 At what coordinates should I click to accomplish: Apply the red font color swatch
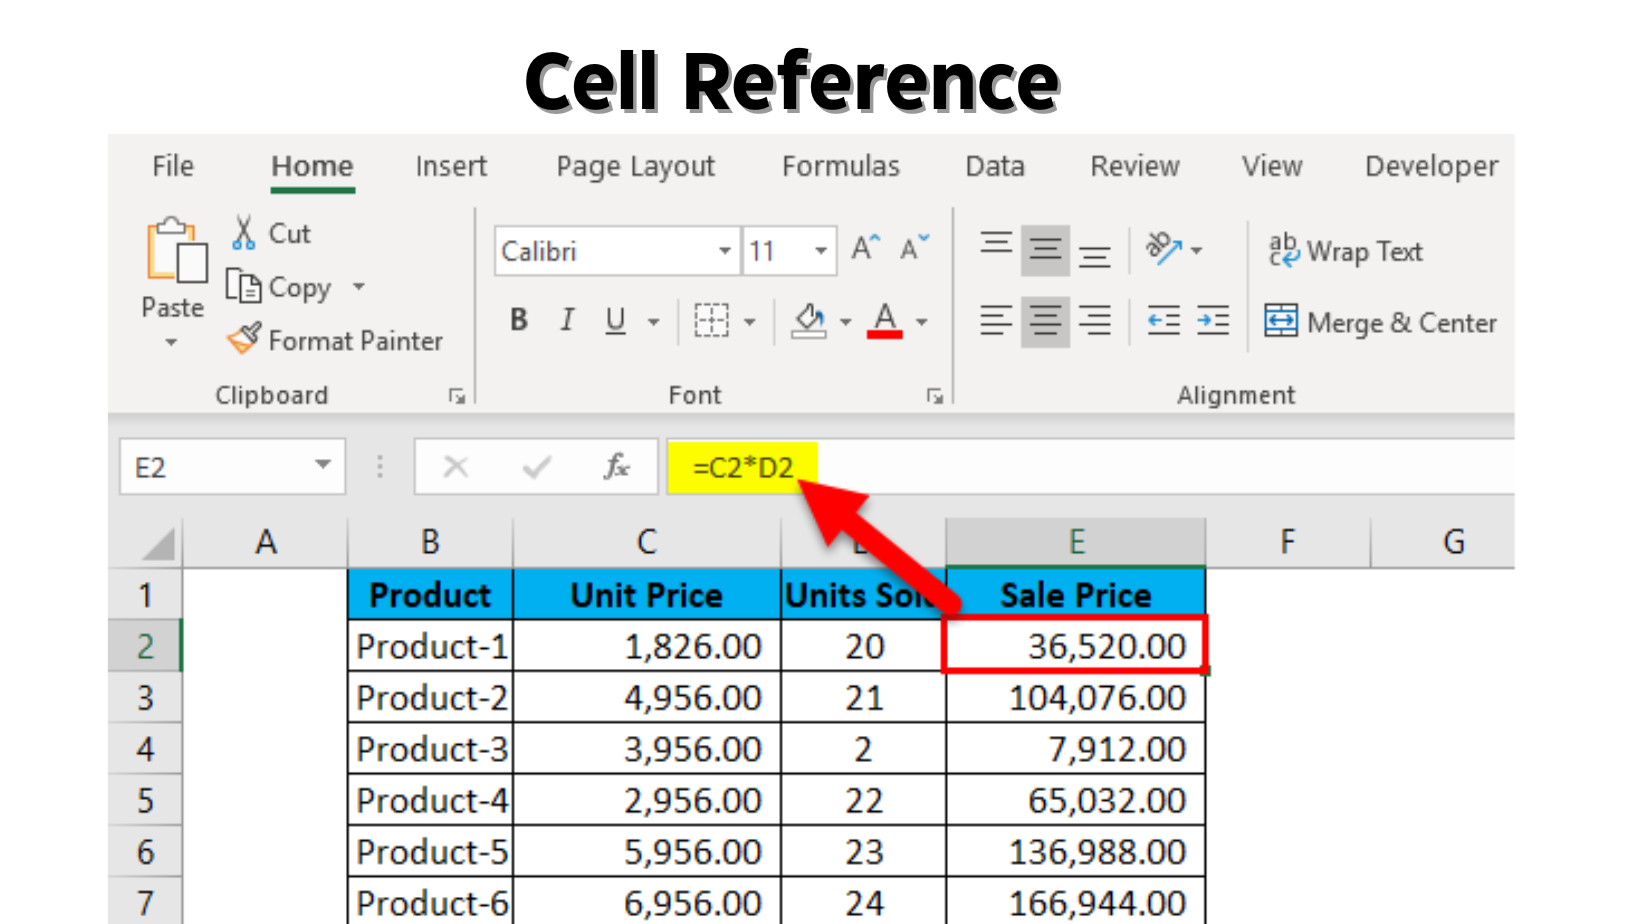pos(884,321)
